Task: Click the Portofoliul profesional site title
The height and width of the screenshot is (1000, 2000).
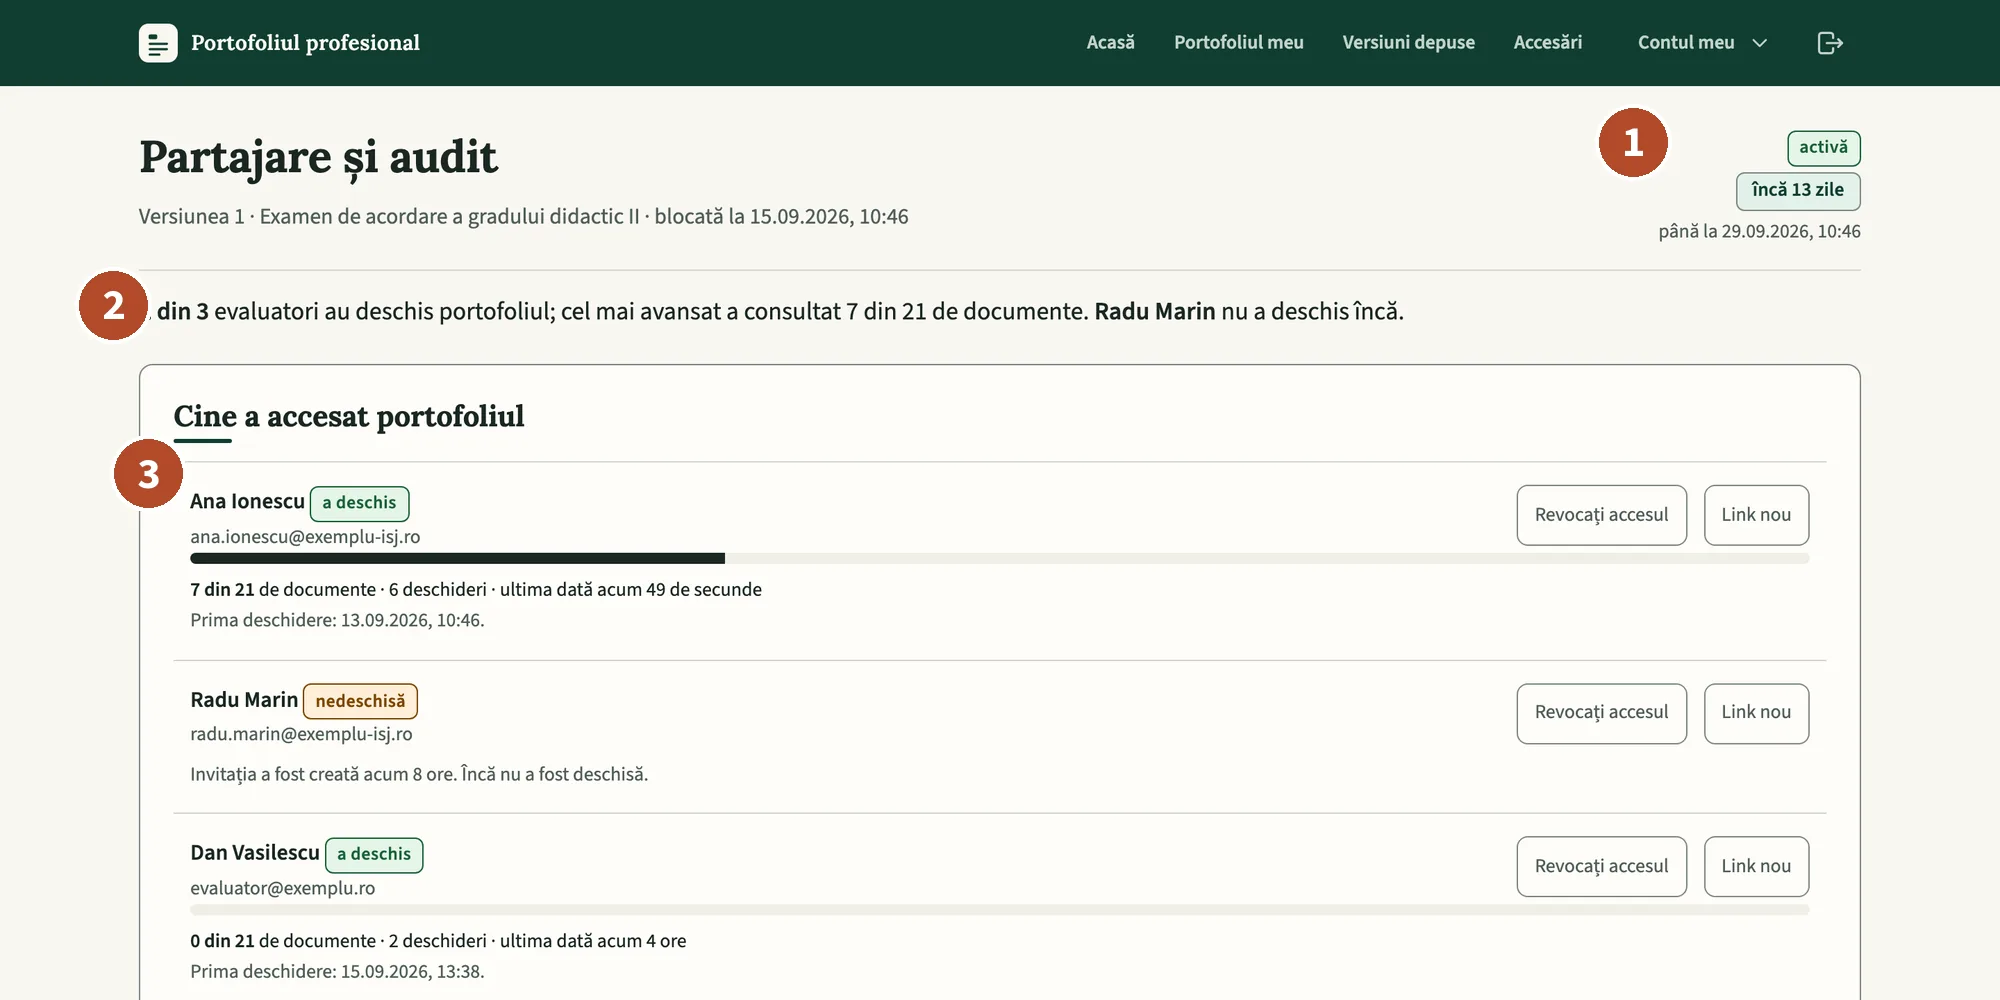Action: pyautogui.click(x=305, y=43)
